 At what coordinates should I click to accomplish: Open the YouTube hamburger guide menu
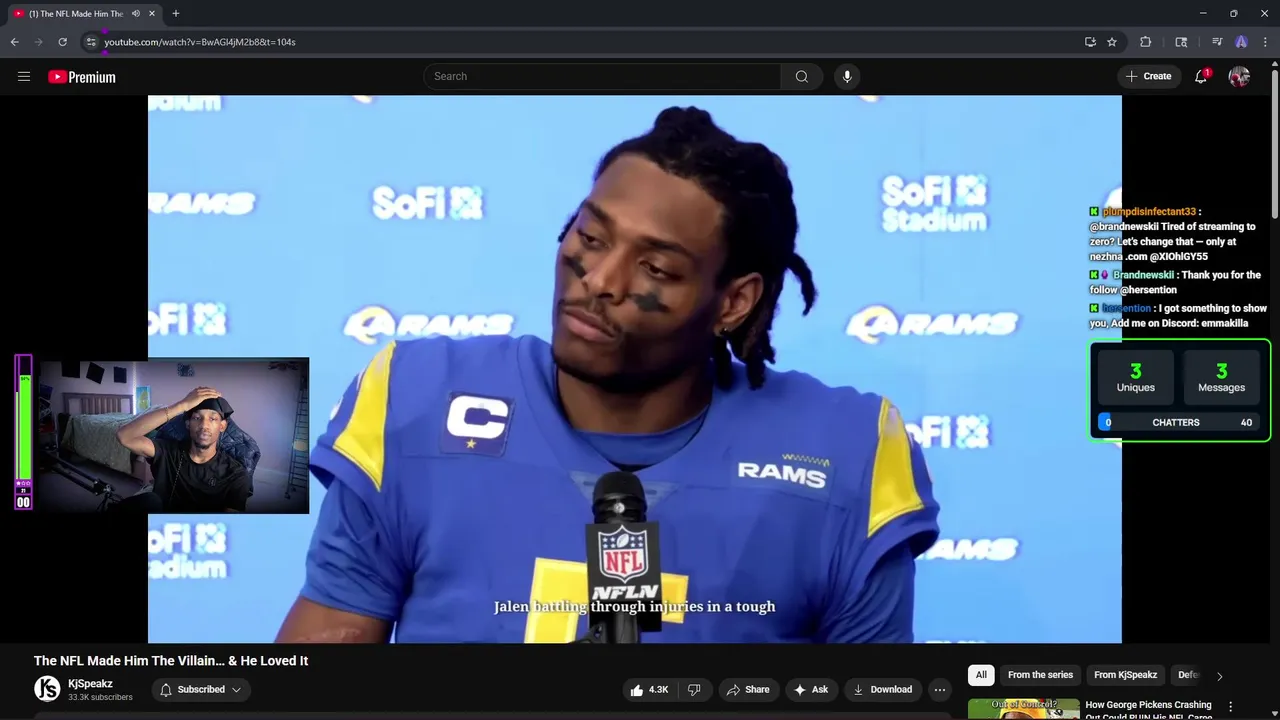pyautogui.click(x=24, y=77)
